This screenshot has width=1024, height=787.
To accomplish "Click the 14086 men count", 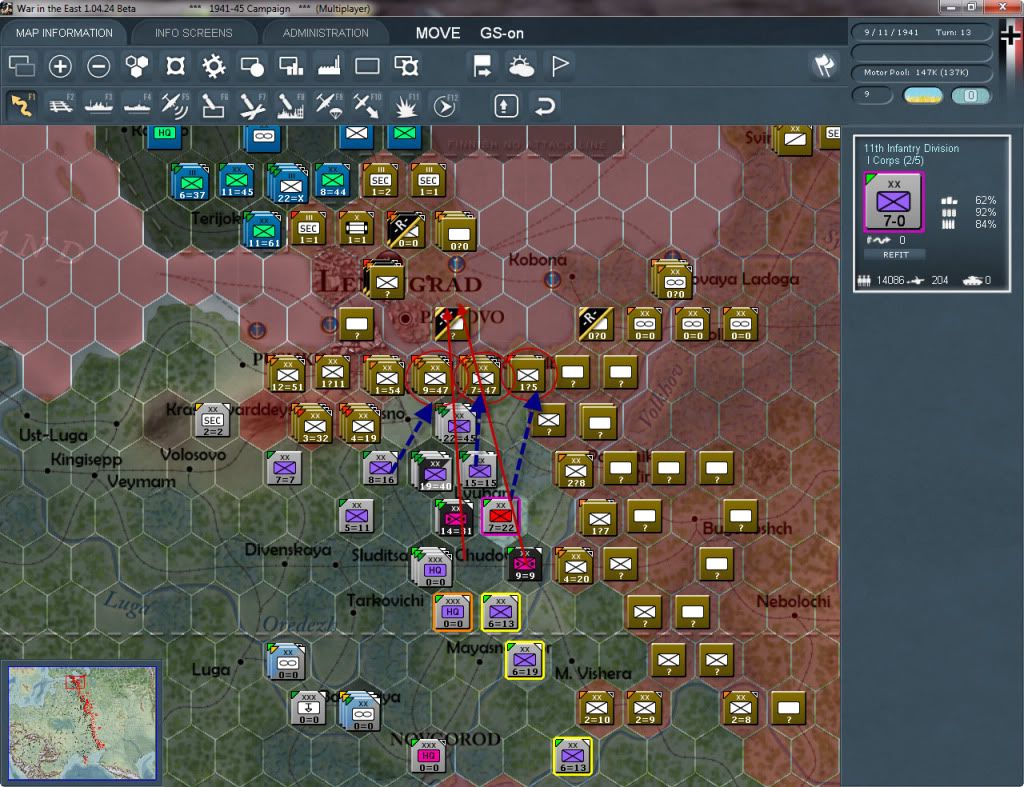I will (x=890, y=280).
